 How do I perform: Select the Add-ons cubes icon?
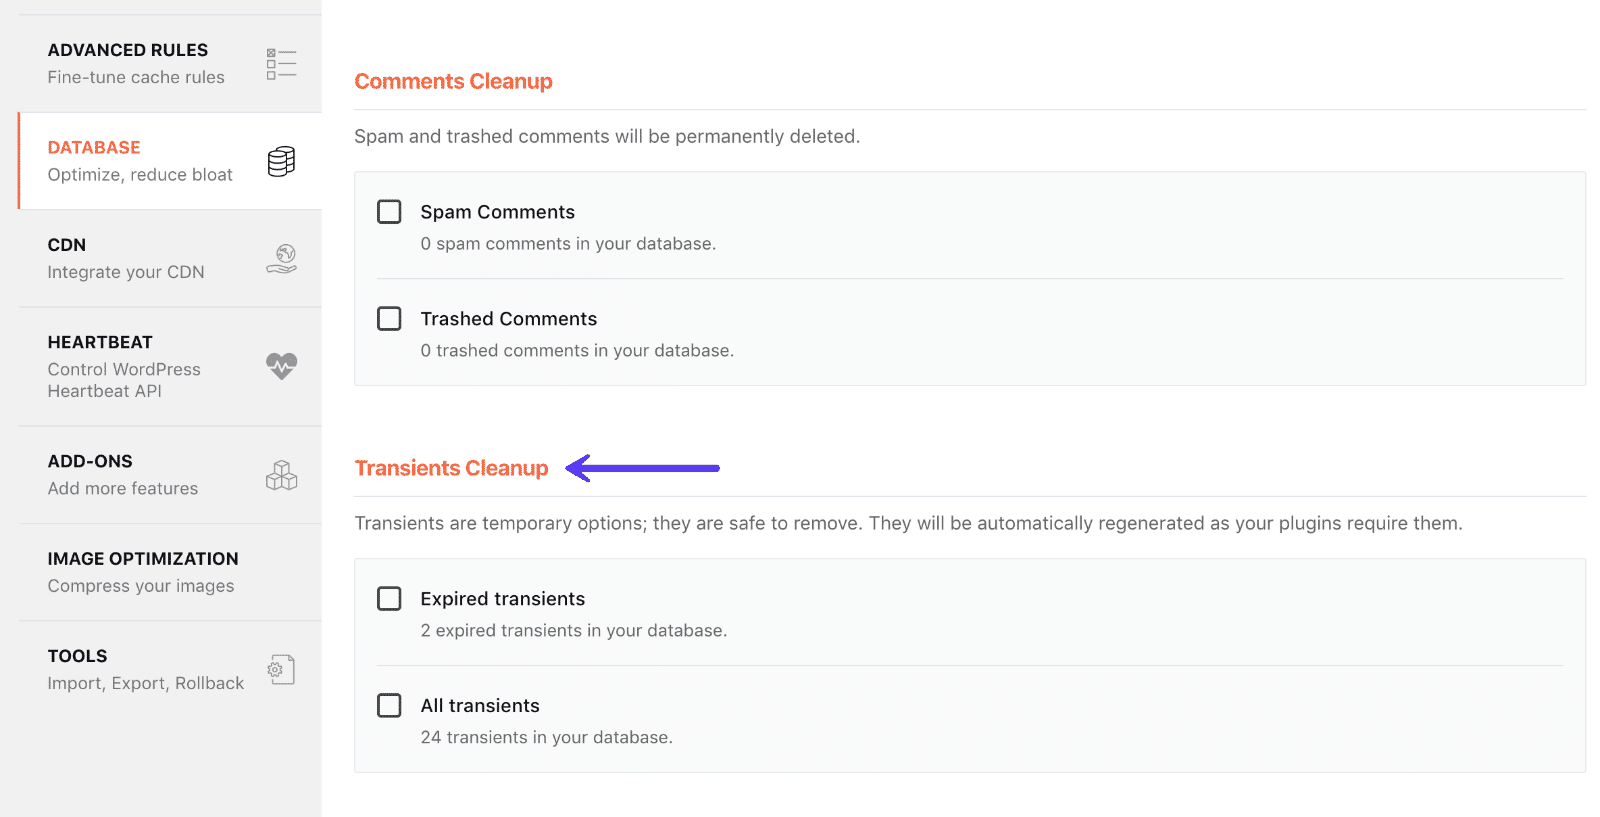tap(281, 475)
